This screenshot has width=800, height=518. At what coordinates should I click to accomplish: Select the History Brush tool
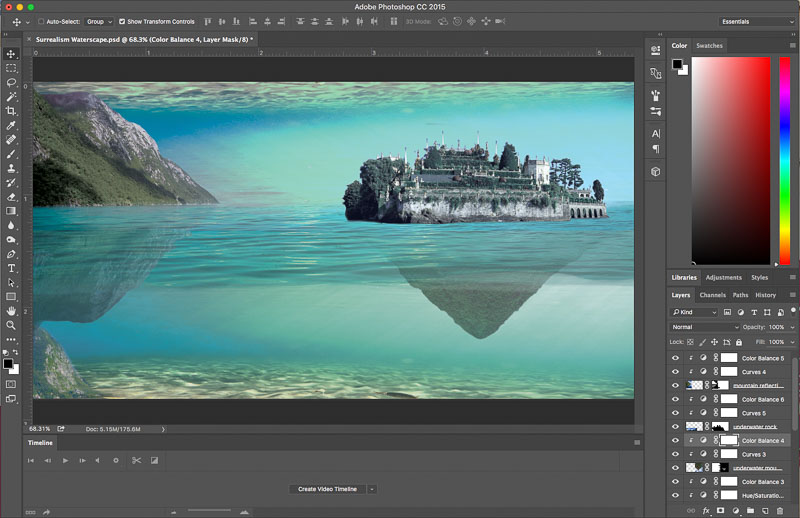pyautogui.click(x=11, y=182)
